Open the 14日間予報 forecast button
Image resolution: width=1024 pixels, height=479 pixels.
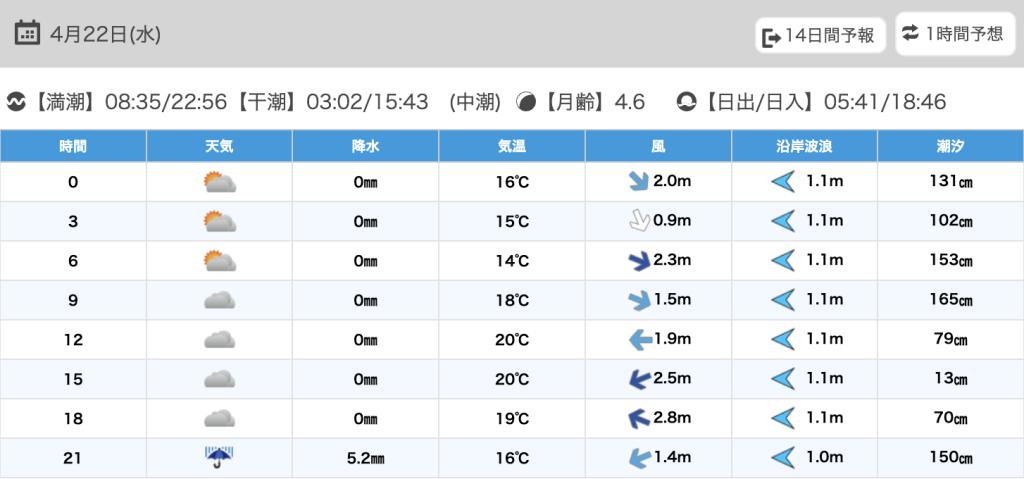click(x=820, y=36)
